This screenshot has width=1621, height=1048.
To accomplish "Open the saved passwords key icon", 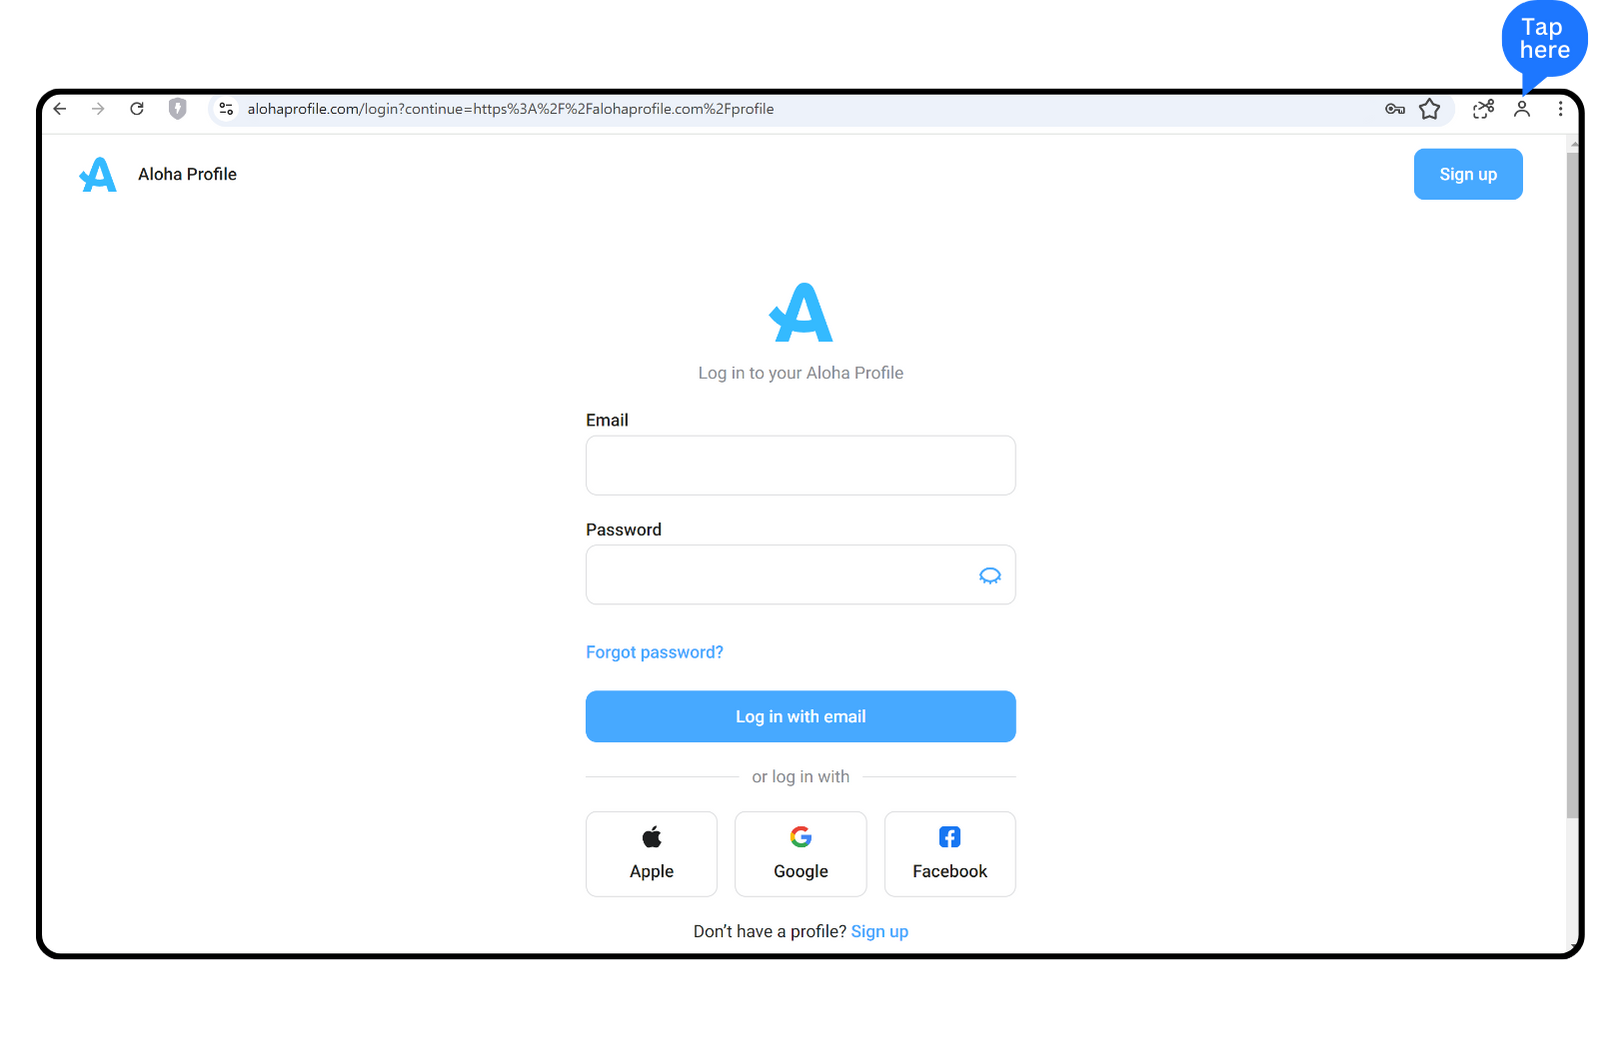I will (1395, 109).
